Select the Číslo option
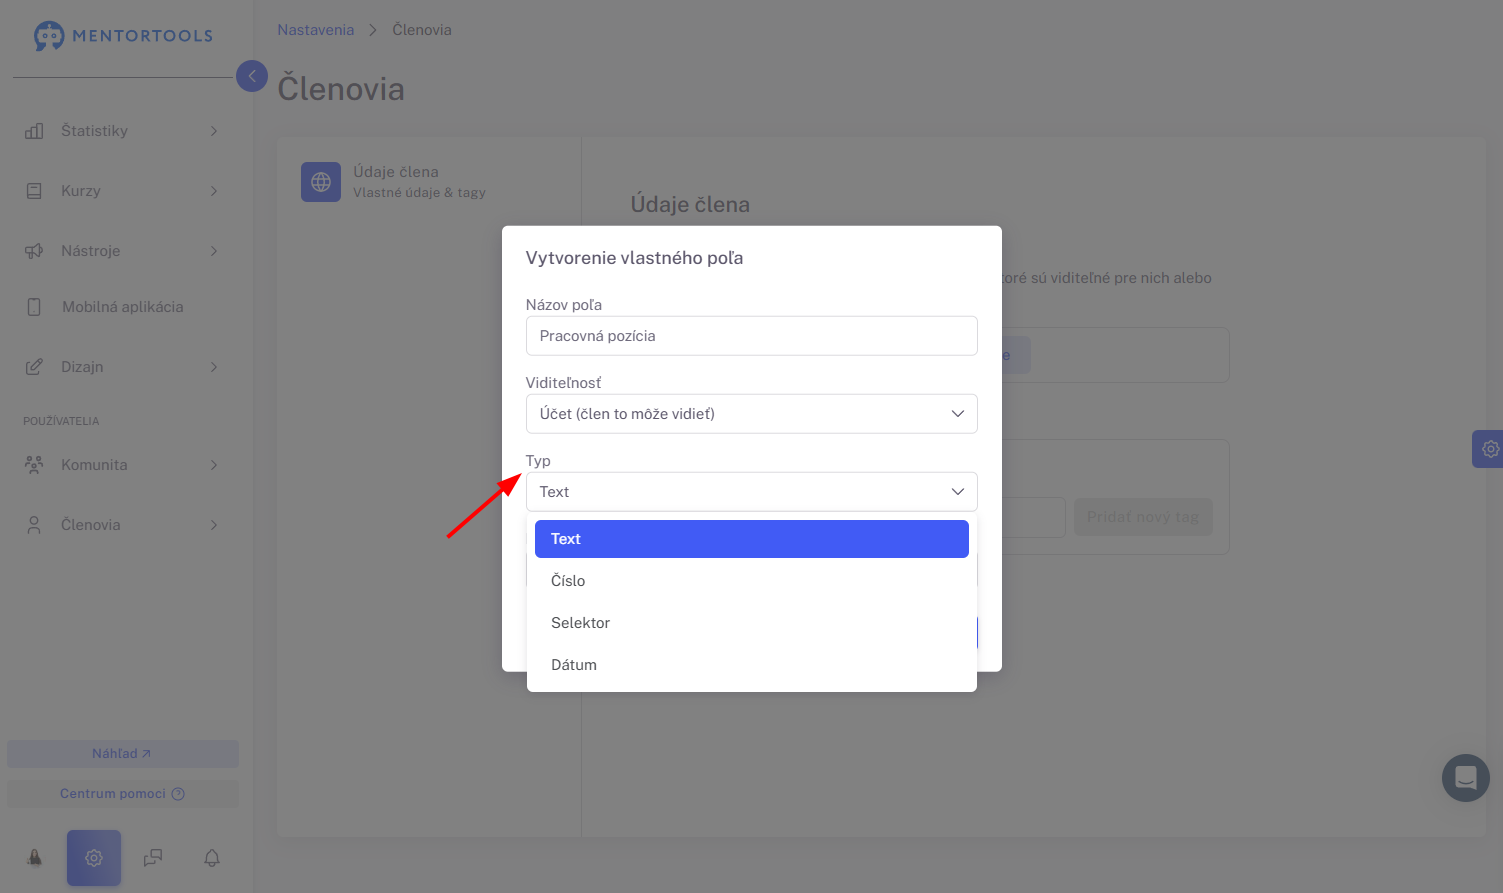Viewport: 1503px width, 893px height. pos(752,581)
